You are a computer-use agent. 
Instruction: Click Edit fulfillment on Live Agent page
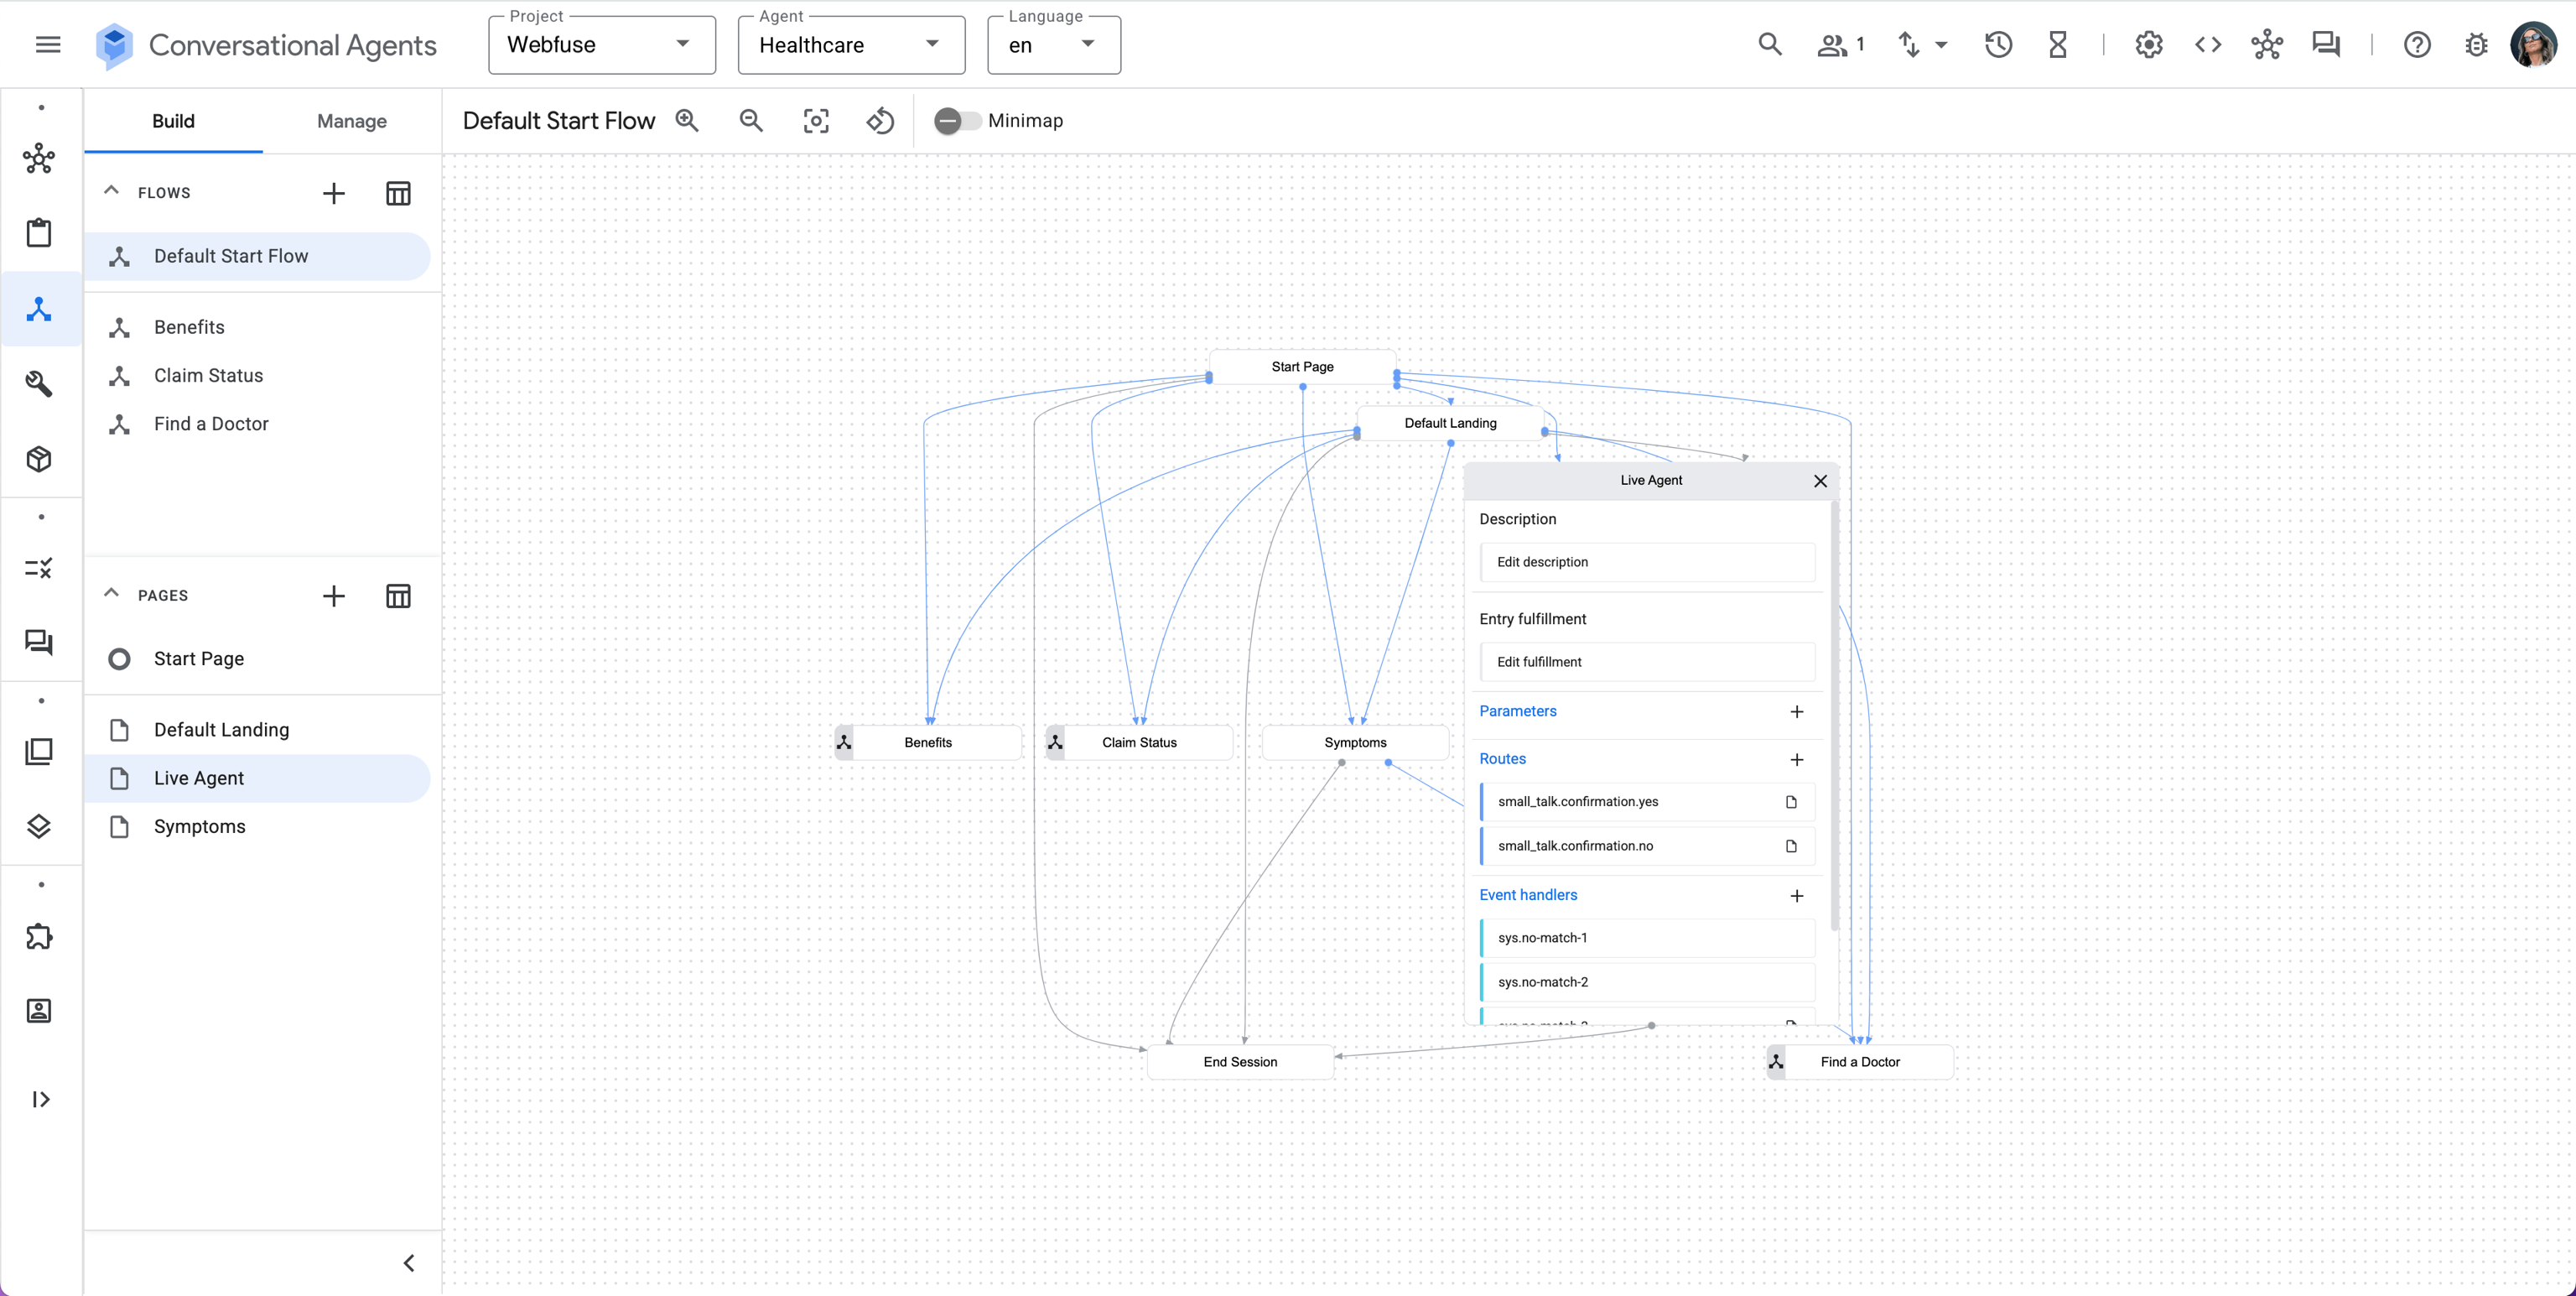pyautogui.click(x=1648, y=661)
